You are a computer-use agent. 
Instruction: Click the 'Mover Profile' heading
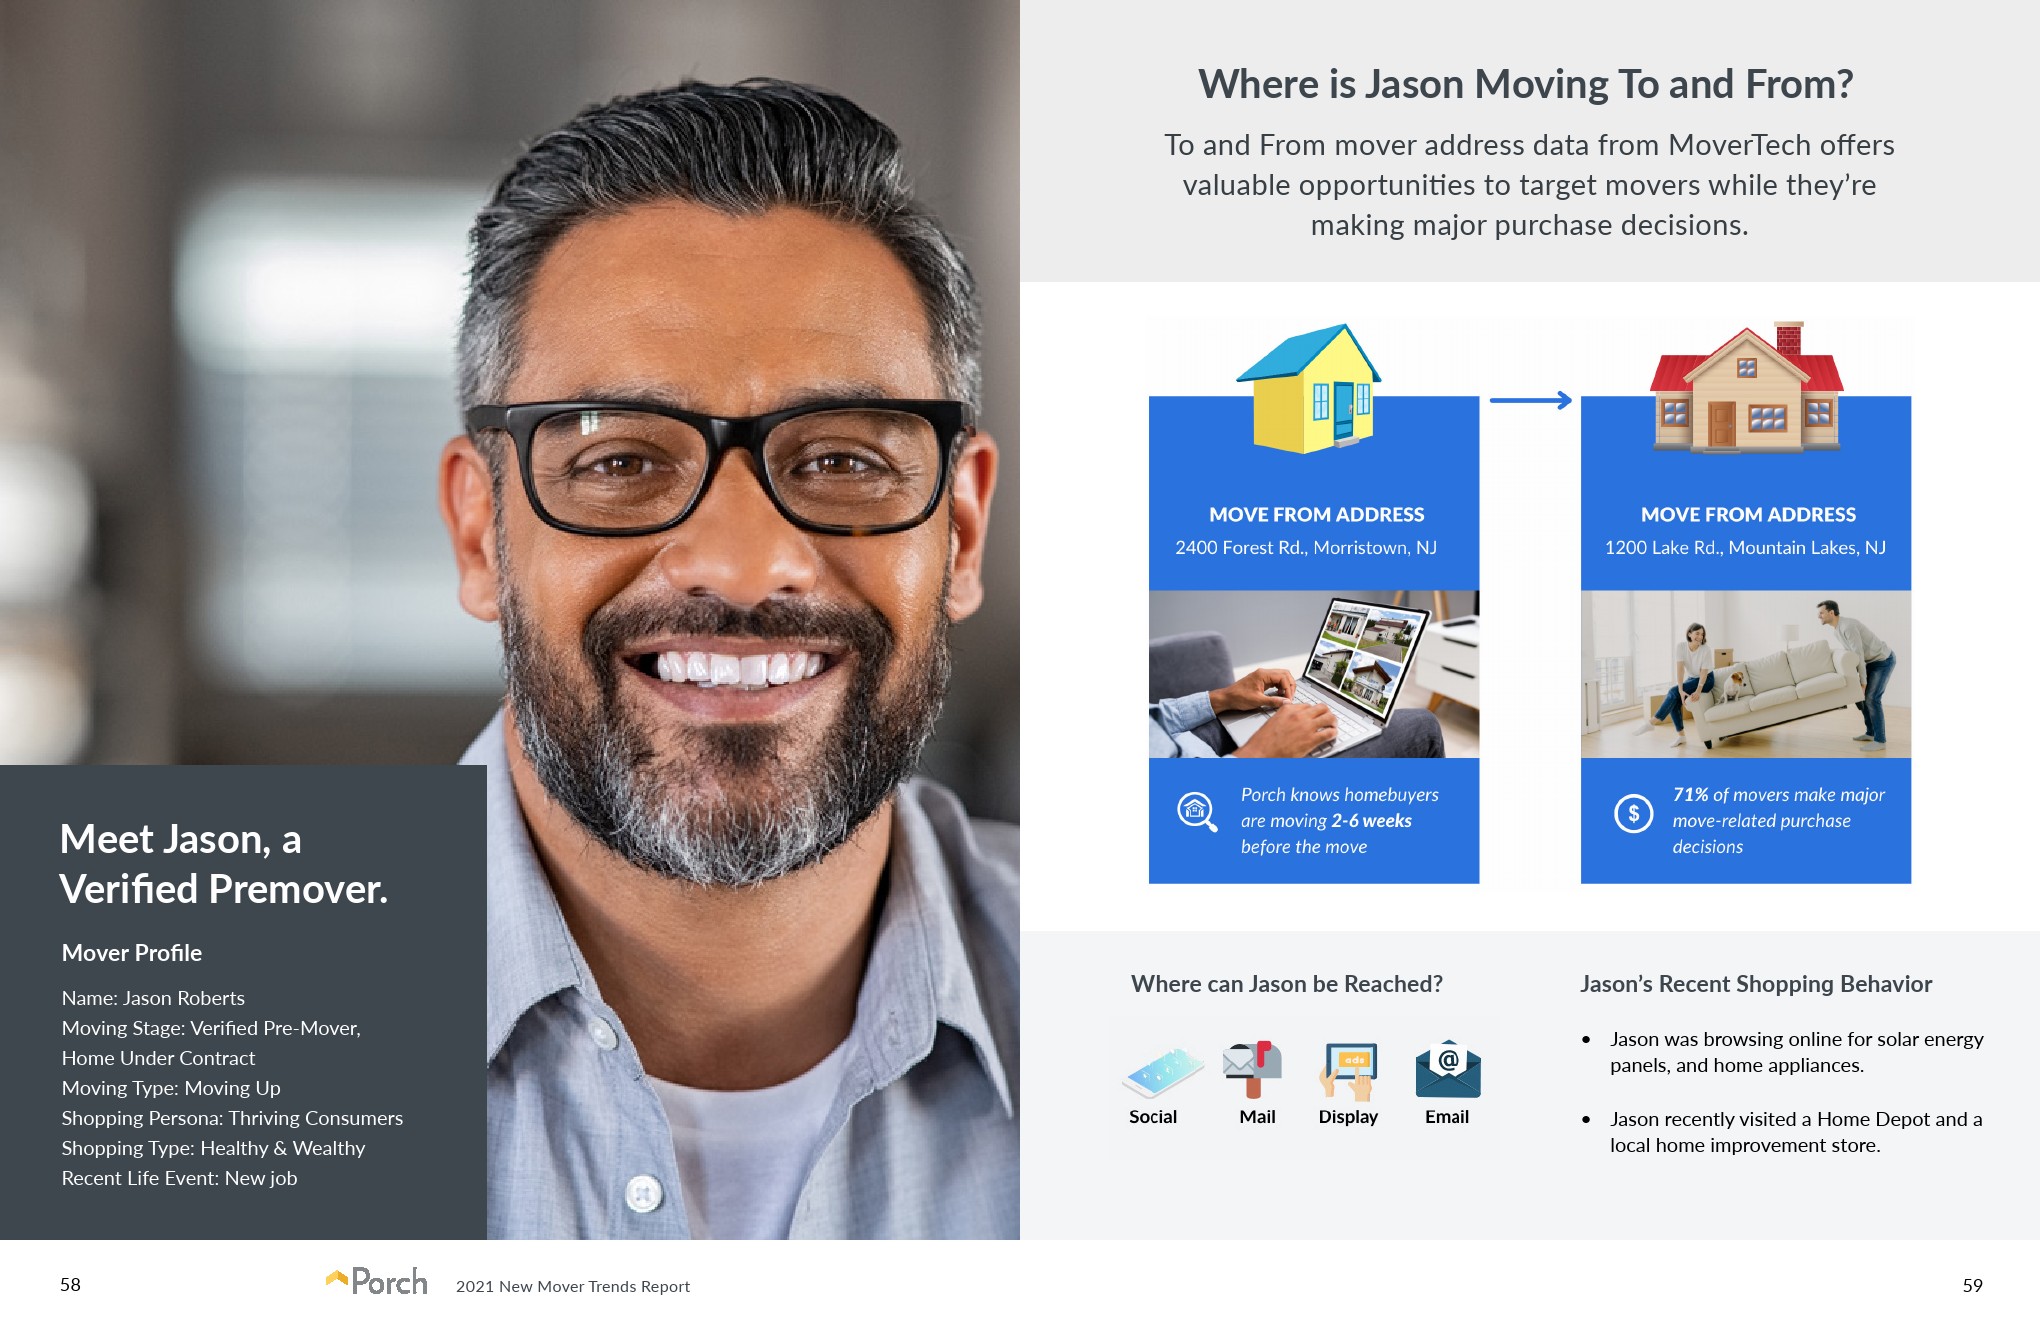(x=131, y=953)
